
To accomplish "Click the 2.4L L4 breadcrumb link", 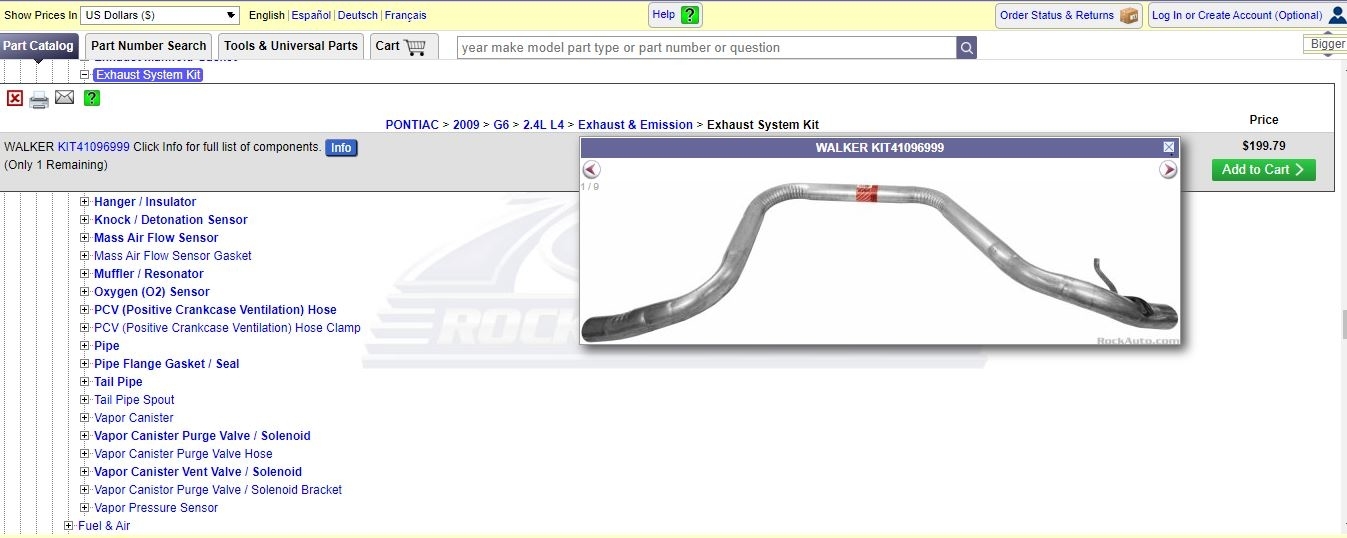I will tap(543, 125).
